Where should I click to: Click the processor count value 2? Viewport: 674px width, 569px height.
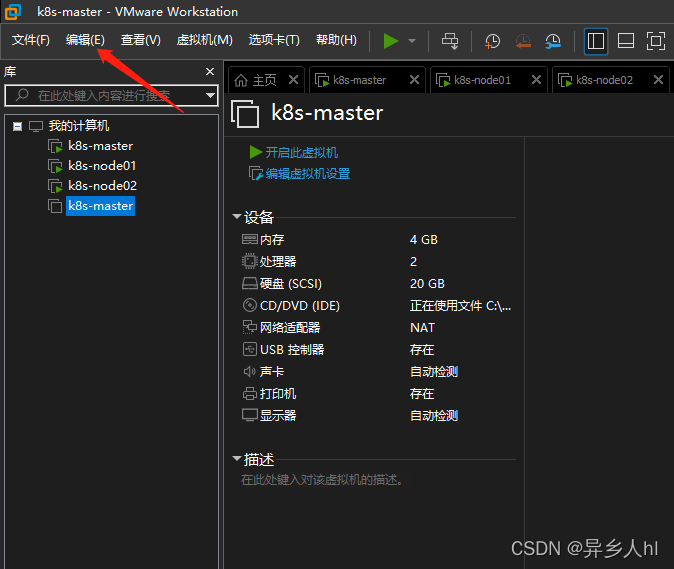[x=414, y=262]
